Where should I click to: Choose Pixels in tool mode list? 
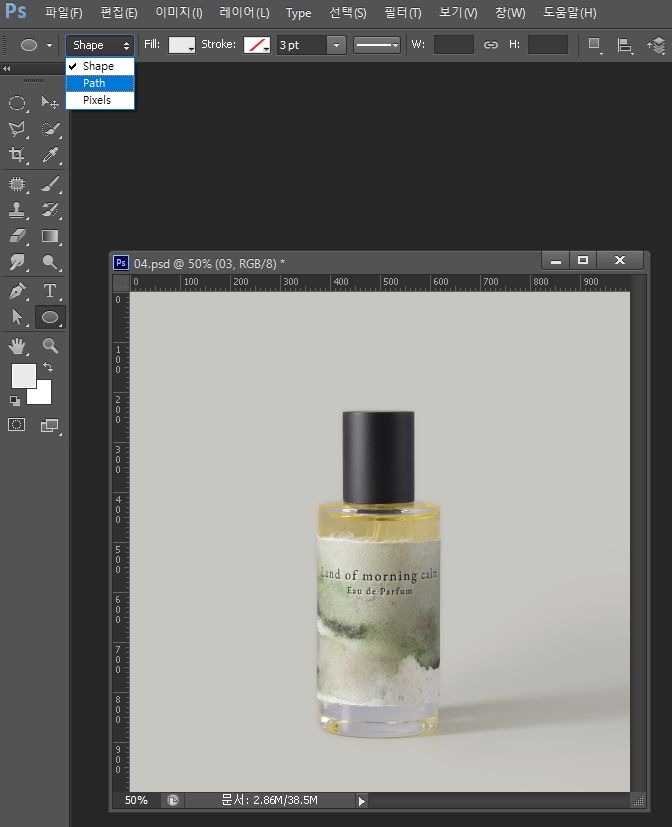(x=100, y=100)
